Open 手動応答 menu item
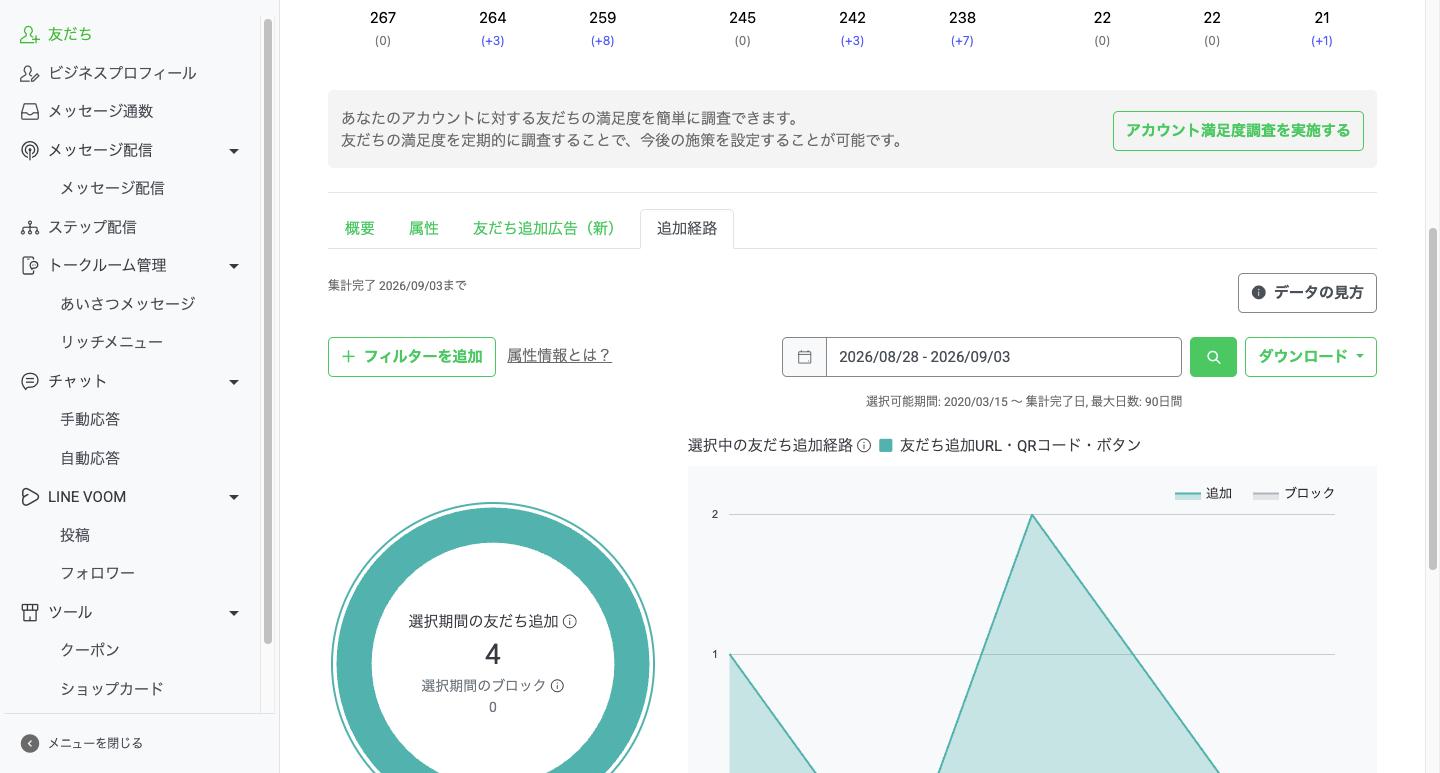1440x773 pixels. click(90, 419)
